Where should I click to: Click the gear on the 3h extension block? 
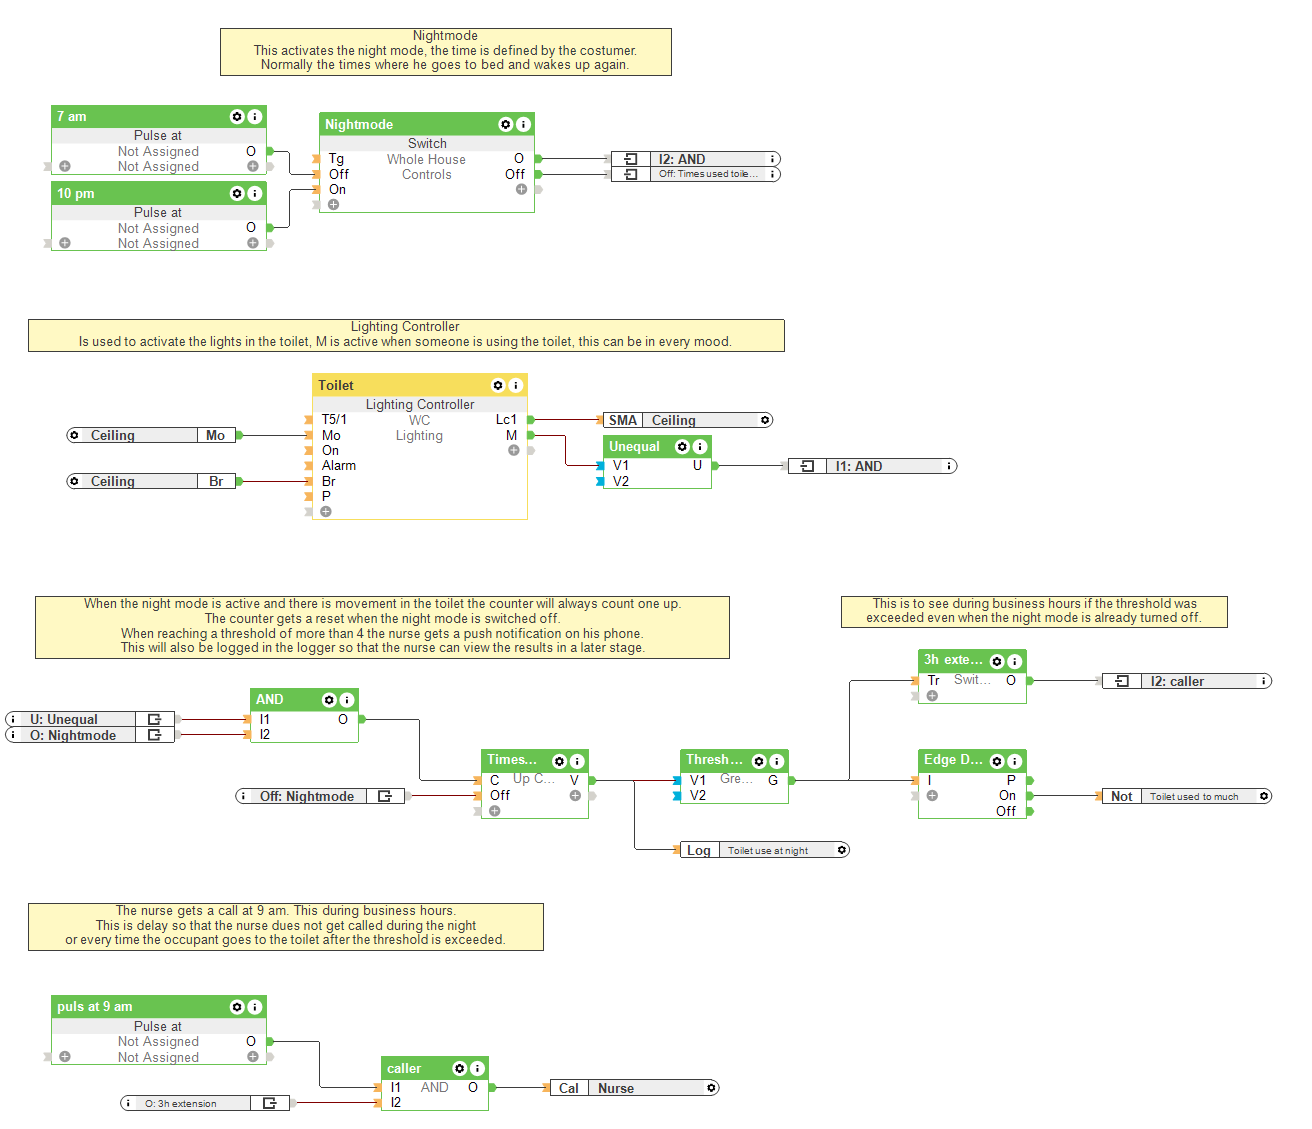[997, 661]
